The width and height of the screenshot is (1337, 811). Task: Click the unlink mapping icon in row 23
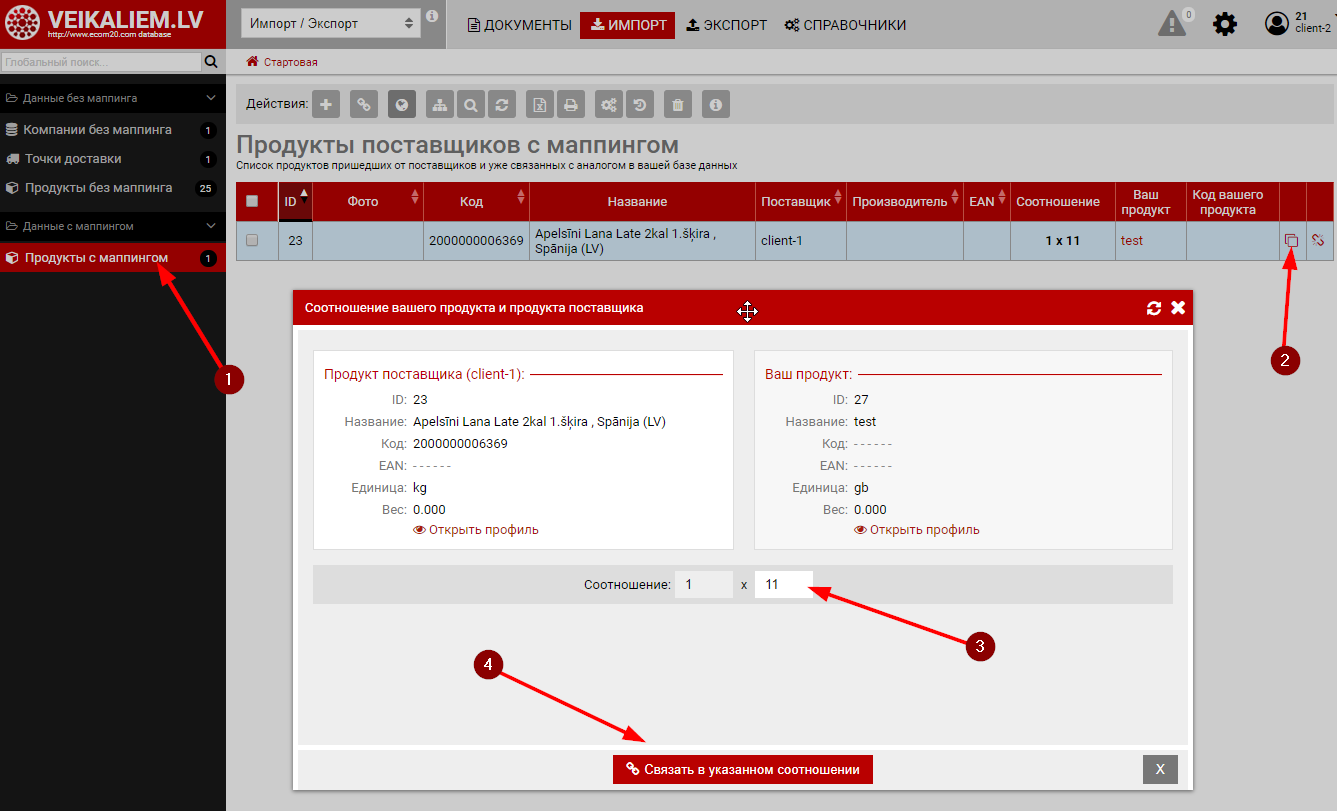[1318, 240]
